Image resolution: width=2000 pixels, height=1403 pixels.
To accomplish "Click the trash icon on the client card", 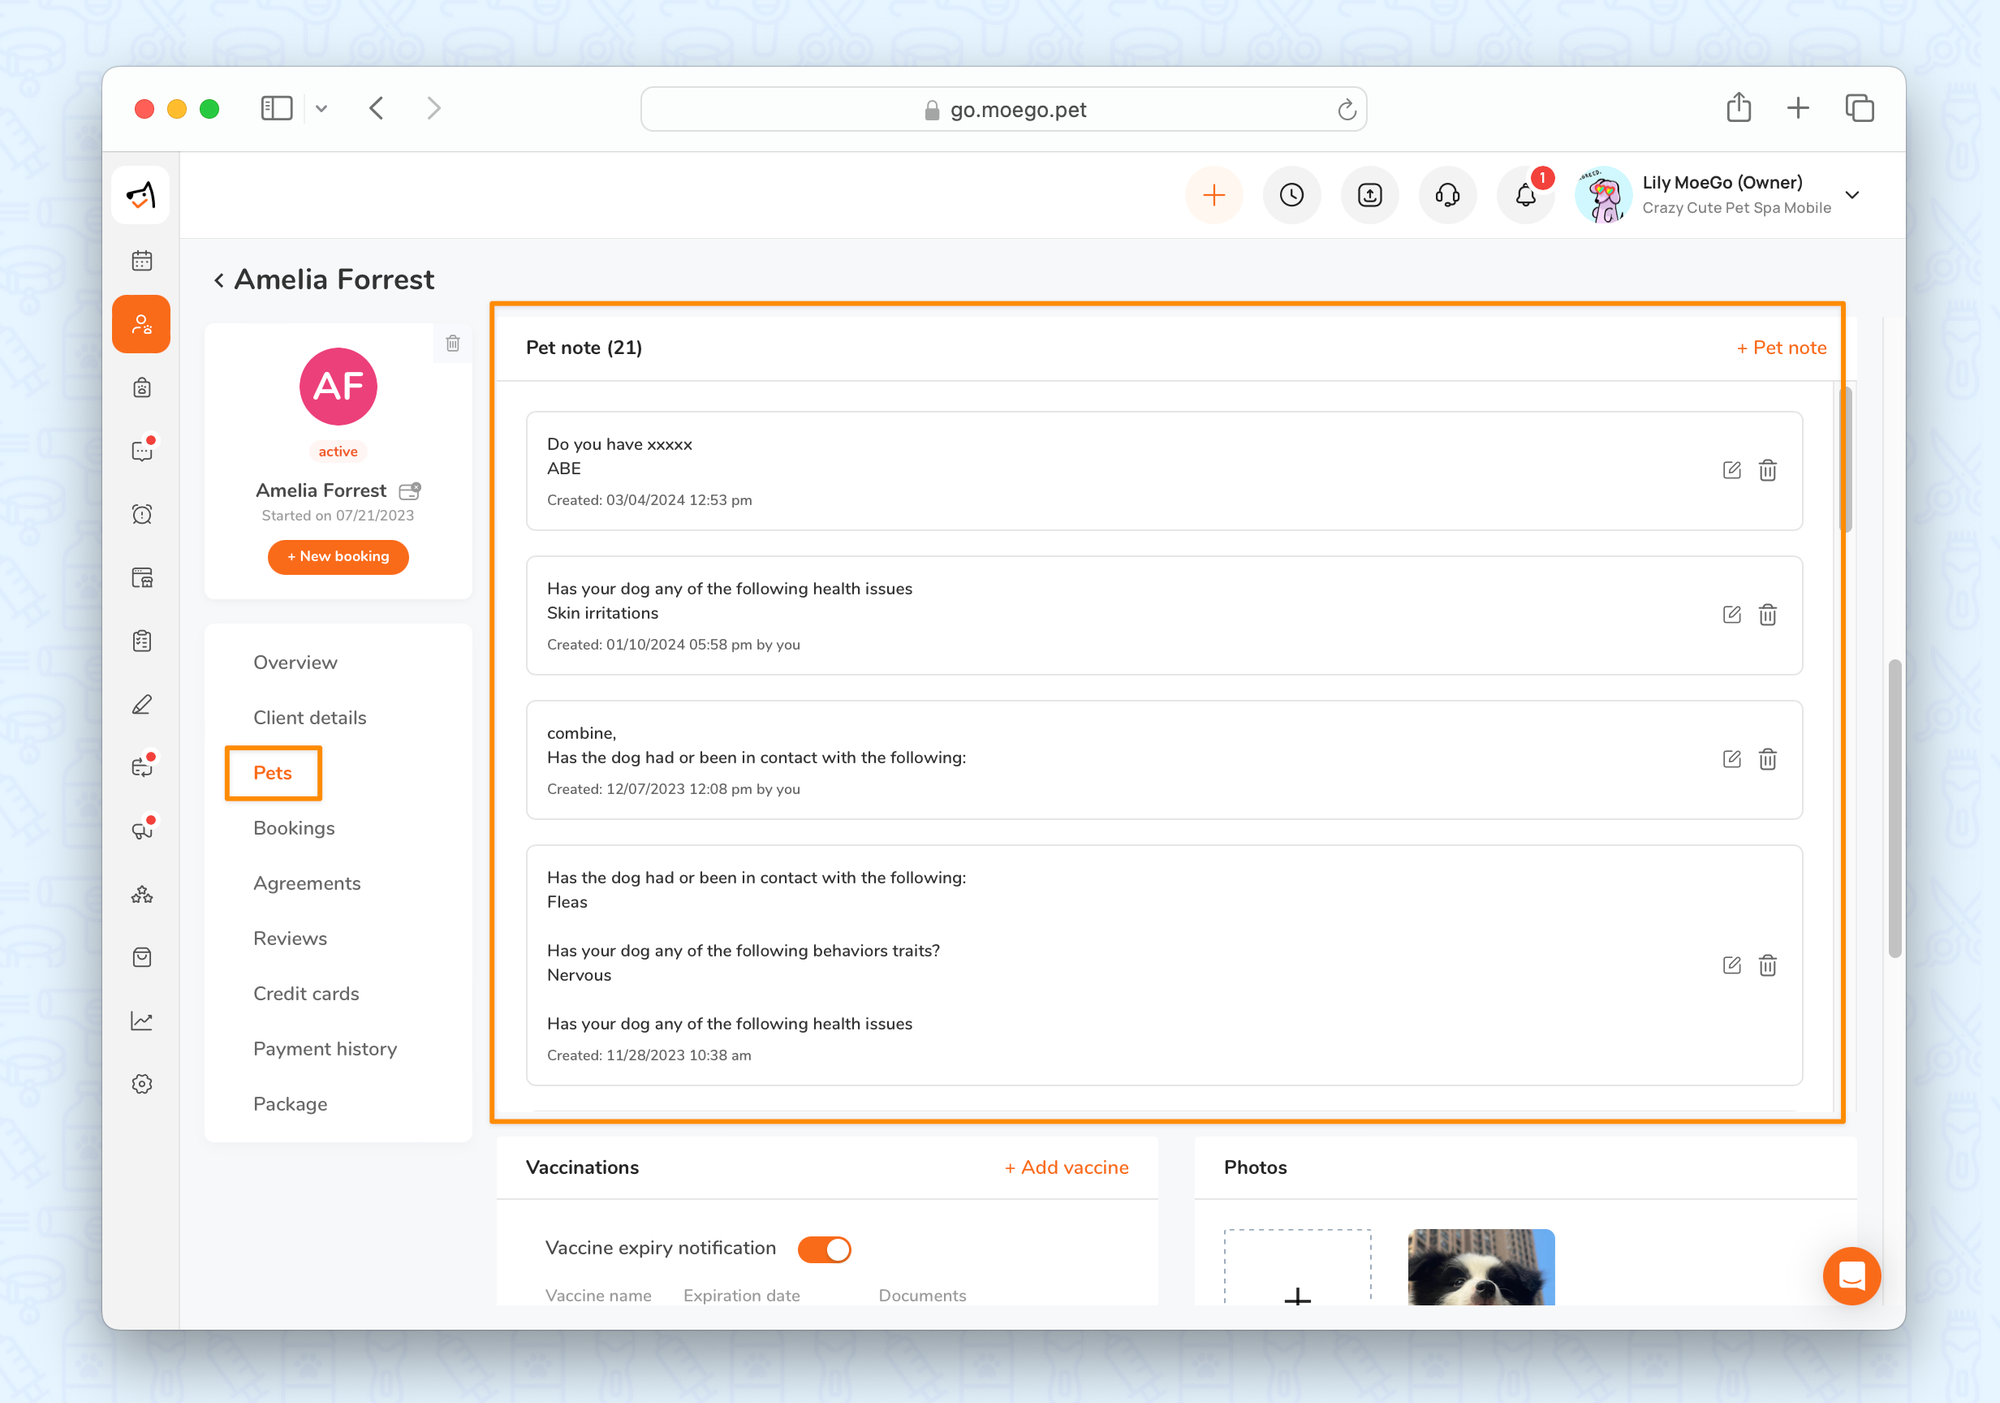I will [x=453, y=343].
